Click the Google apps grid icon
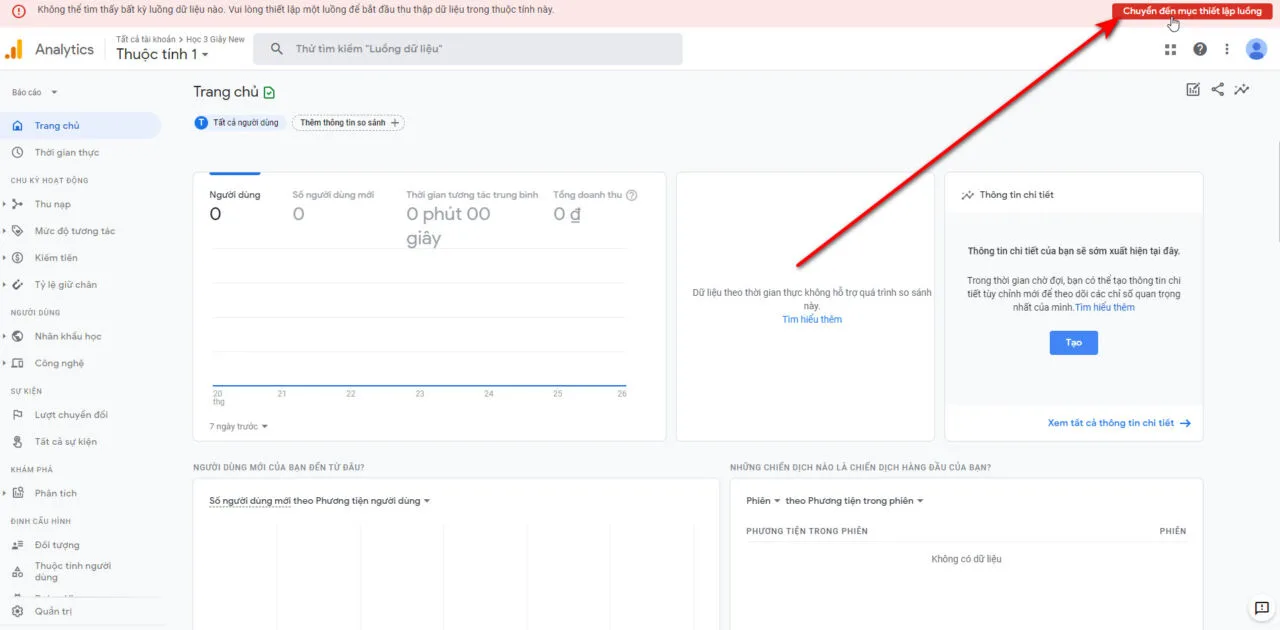The height and width of the screenshot is (630, 1280). pos(1171,49)
